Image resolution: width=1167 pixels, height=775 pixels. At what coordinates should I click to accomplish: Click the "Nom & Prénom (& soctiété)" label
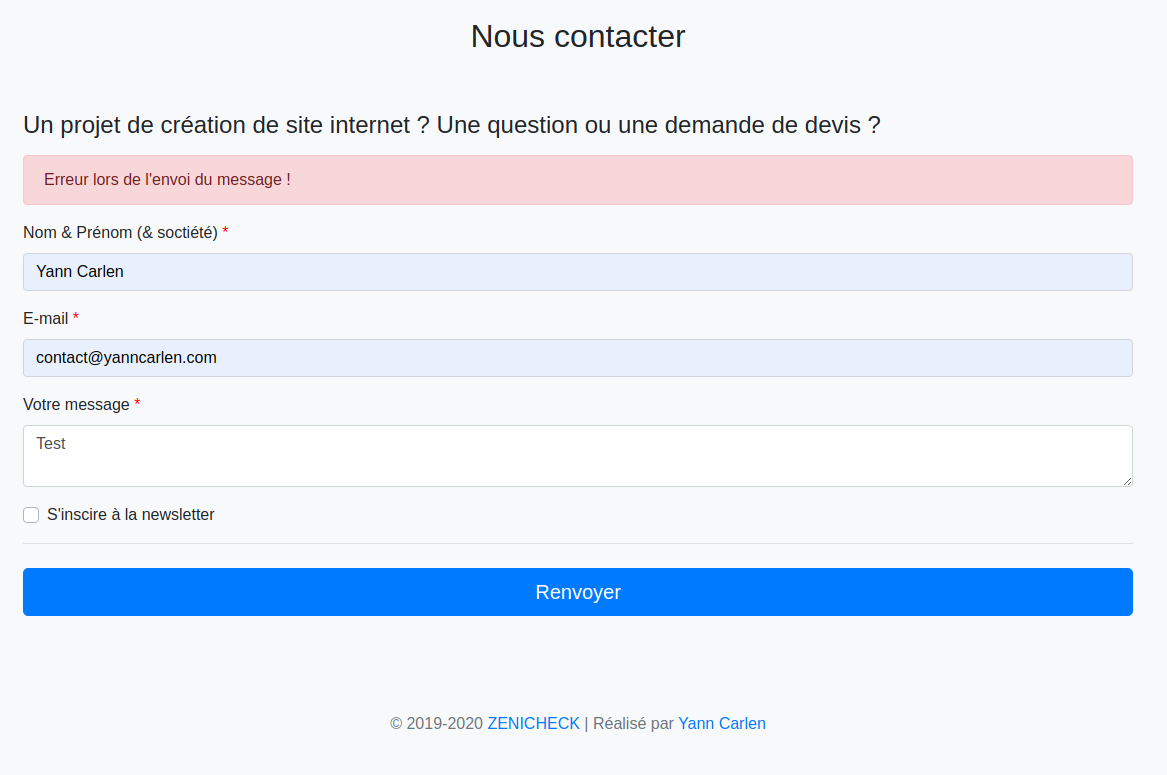(x=120, y=232)
